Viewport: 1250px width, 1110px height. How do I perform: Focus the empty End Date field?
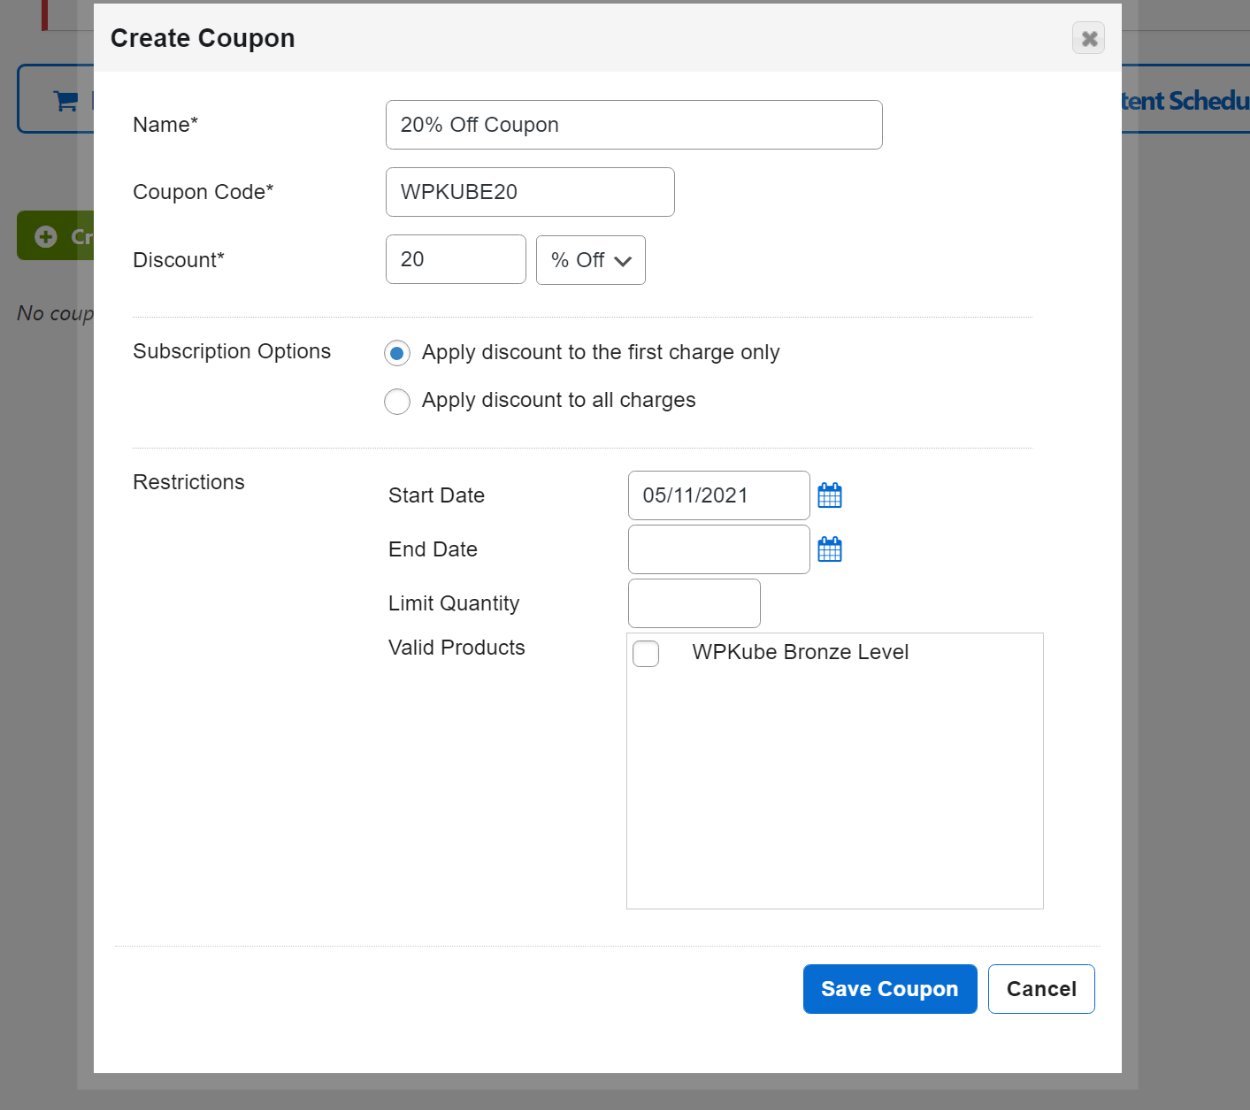(719, 549)
